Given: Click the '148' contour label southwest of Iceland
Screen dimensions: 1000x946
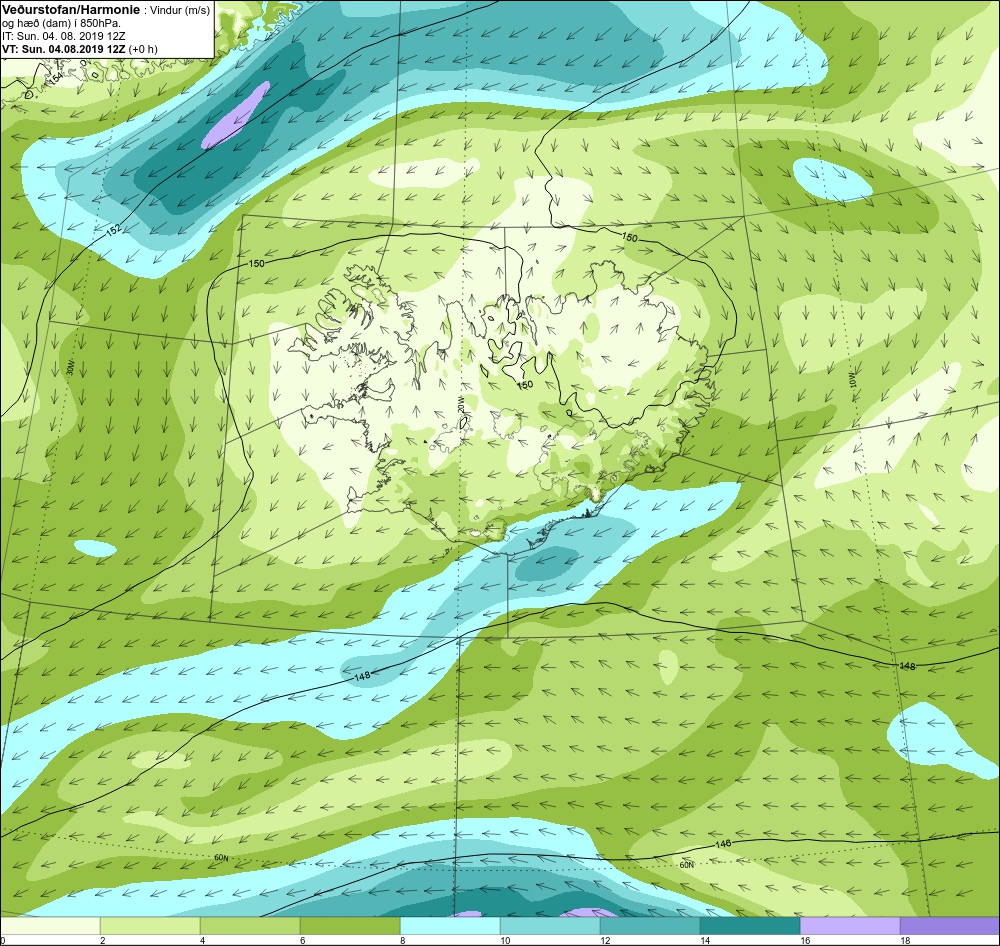Looking at the screenshot, I should click(362, 676).
